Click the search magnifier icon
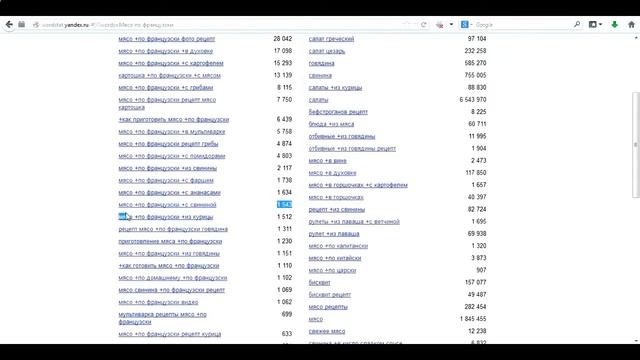The image size is (640, 360). [577, 24]
